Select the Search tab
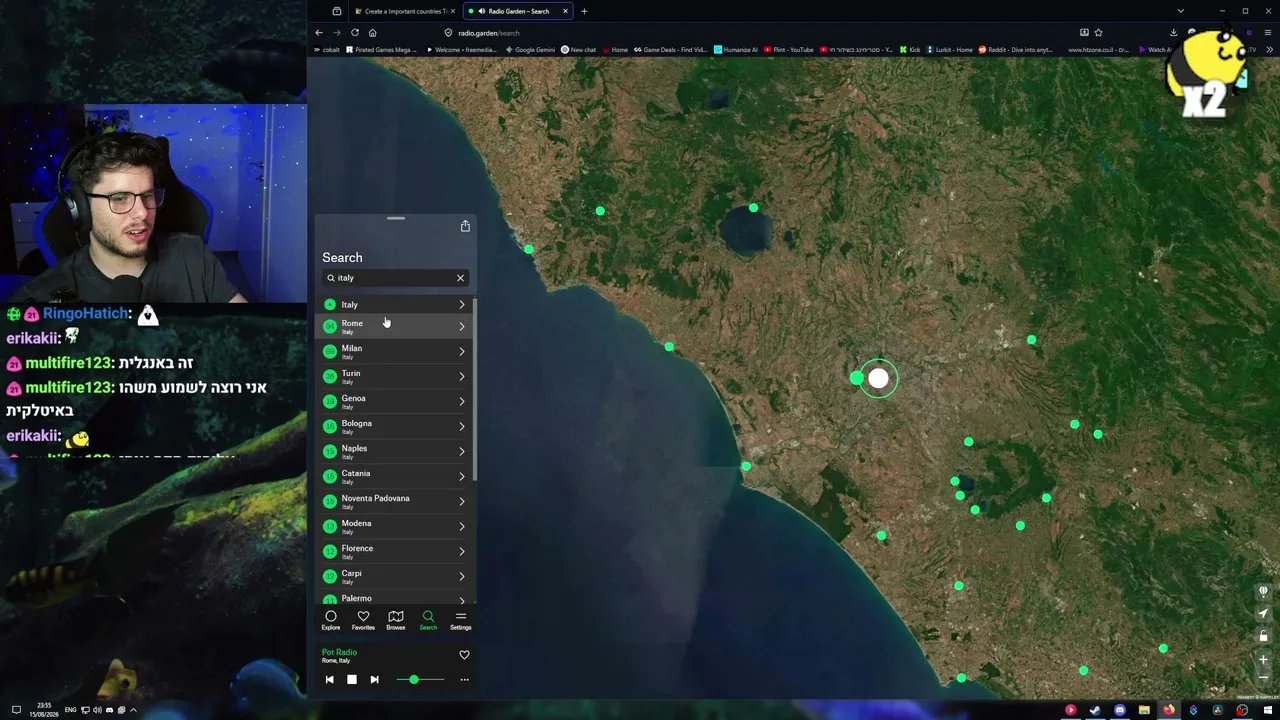The height and width of the screenshot is (720, 1280). [x=428, y=620]
